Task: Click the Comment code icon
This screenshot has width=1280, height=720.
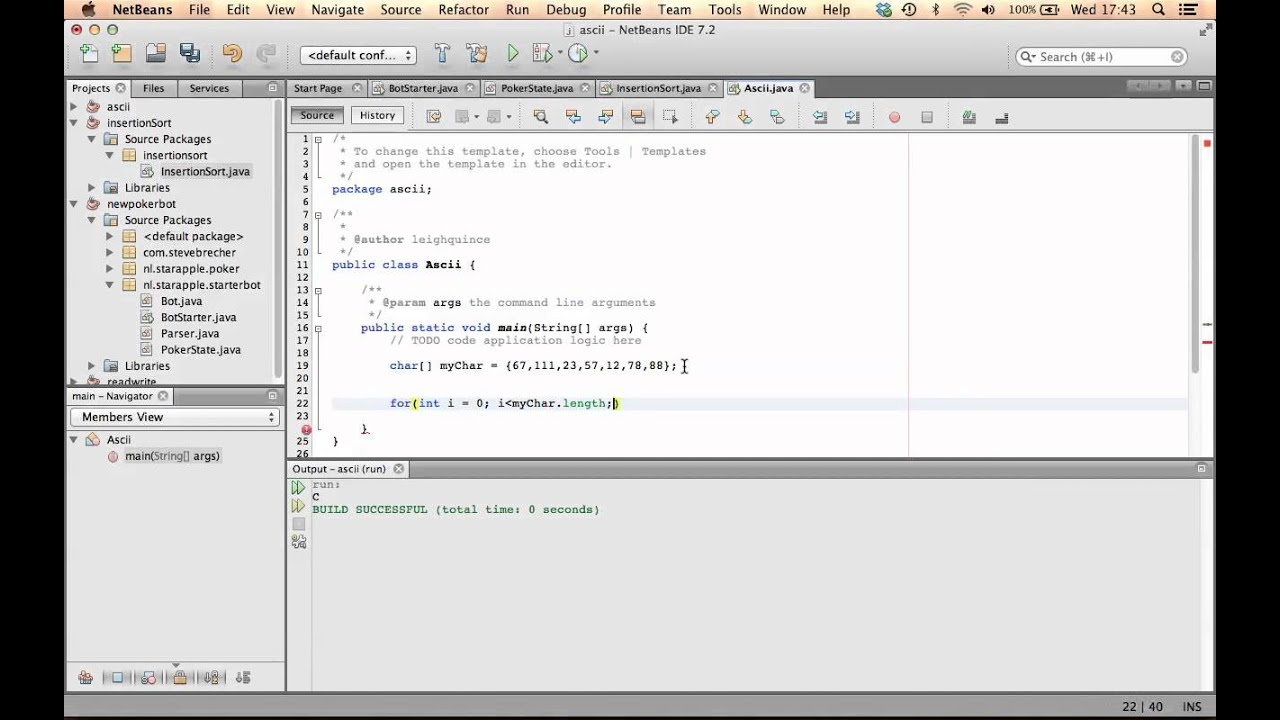Action: coord(969,117)
